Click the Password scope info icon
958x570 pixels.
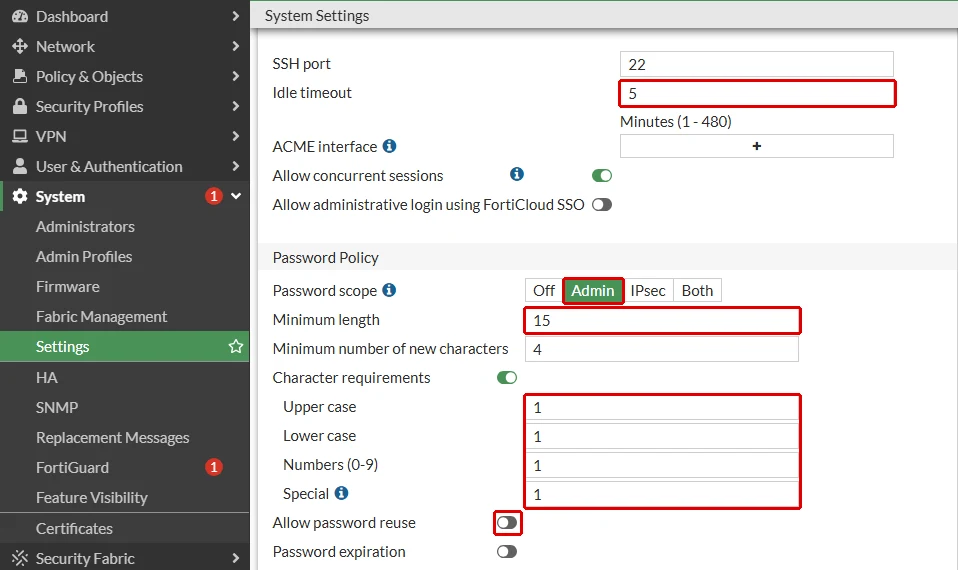pos(389,290)
